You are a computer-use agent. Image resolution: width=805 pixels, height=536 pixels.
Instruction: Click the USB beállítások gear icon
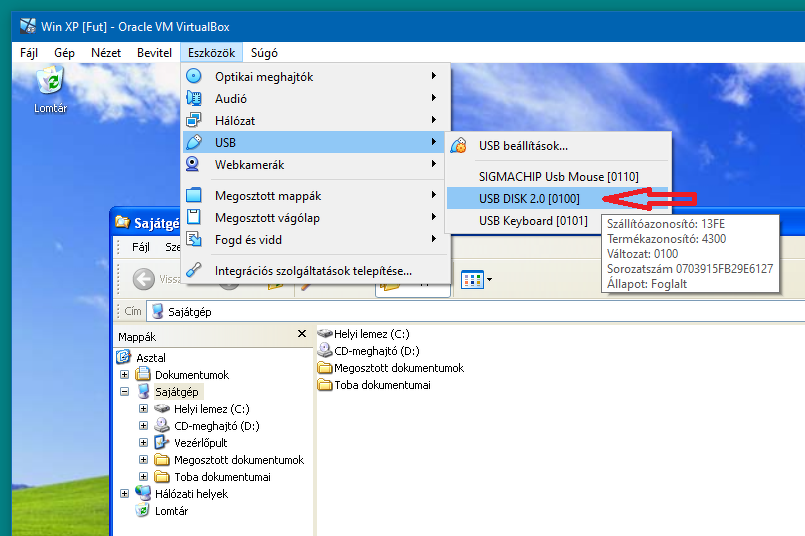tap(458, 146)
